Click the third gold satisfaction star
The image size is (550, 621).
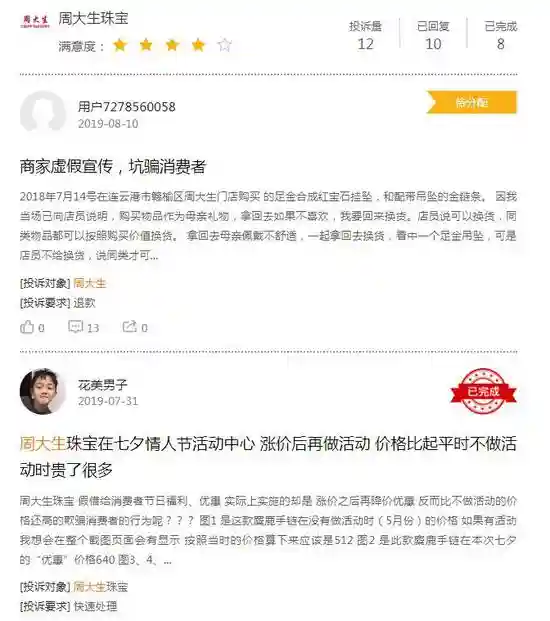(172, 45)
